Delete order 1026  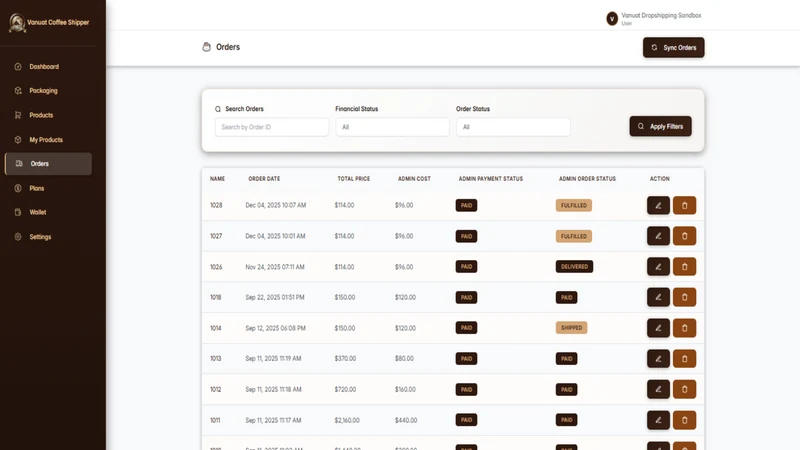[x=684, y=266]
